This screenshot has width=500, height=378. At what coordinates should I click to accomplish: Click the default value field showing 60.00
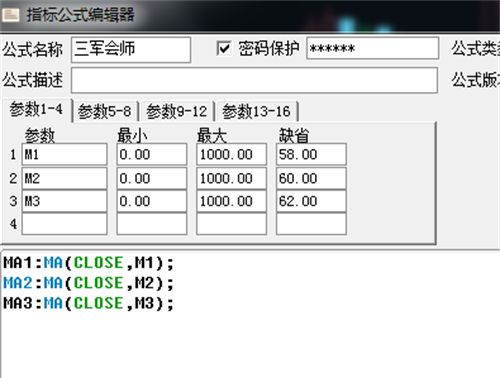click(x=311, y=178)
